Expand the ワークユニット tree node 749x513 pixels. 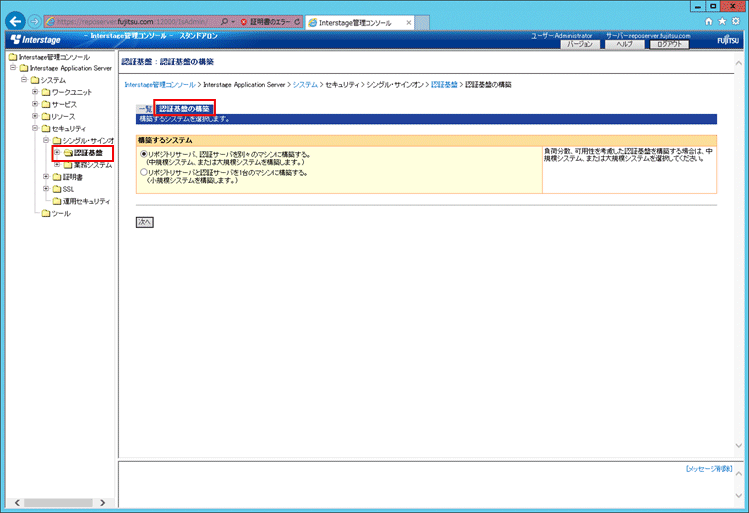35,92
